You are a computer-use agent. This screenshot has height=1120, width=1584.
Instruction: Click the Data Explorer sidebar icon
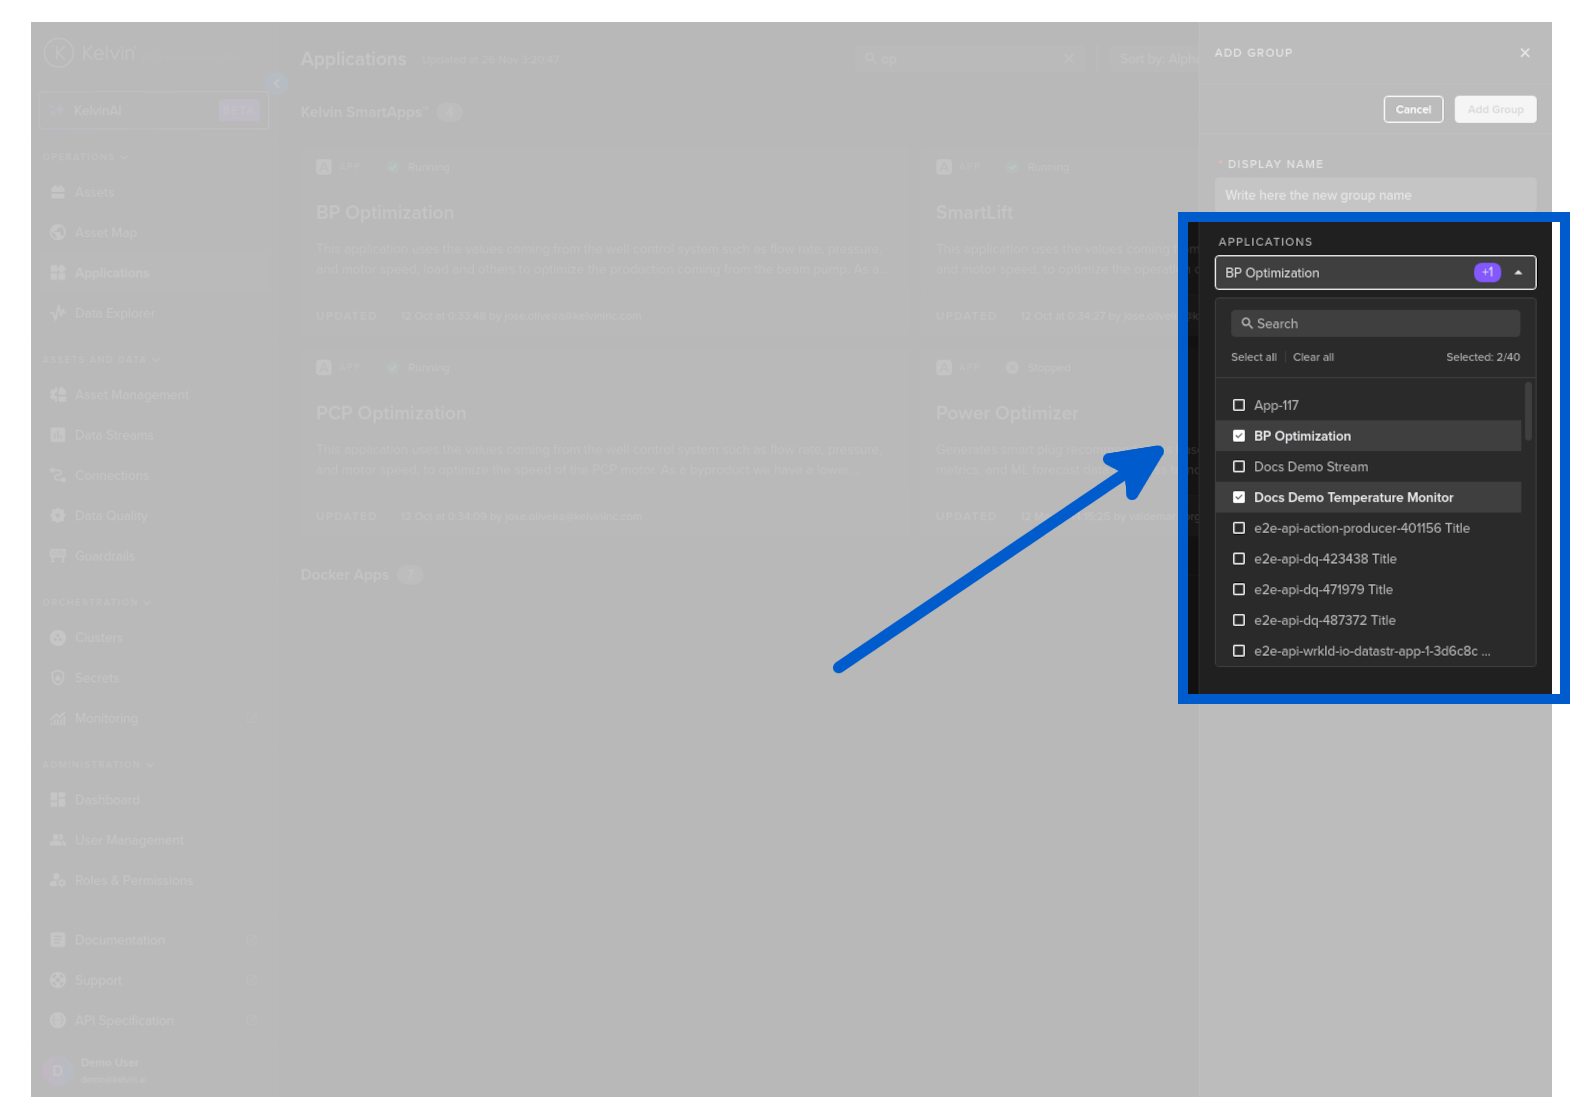click(58, 314)
